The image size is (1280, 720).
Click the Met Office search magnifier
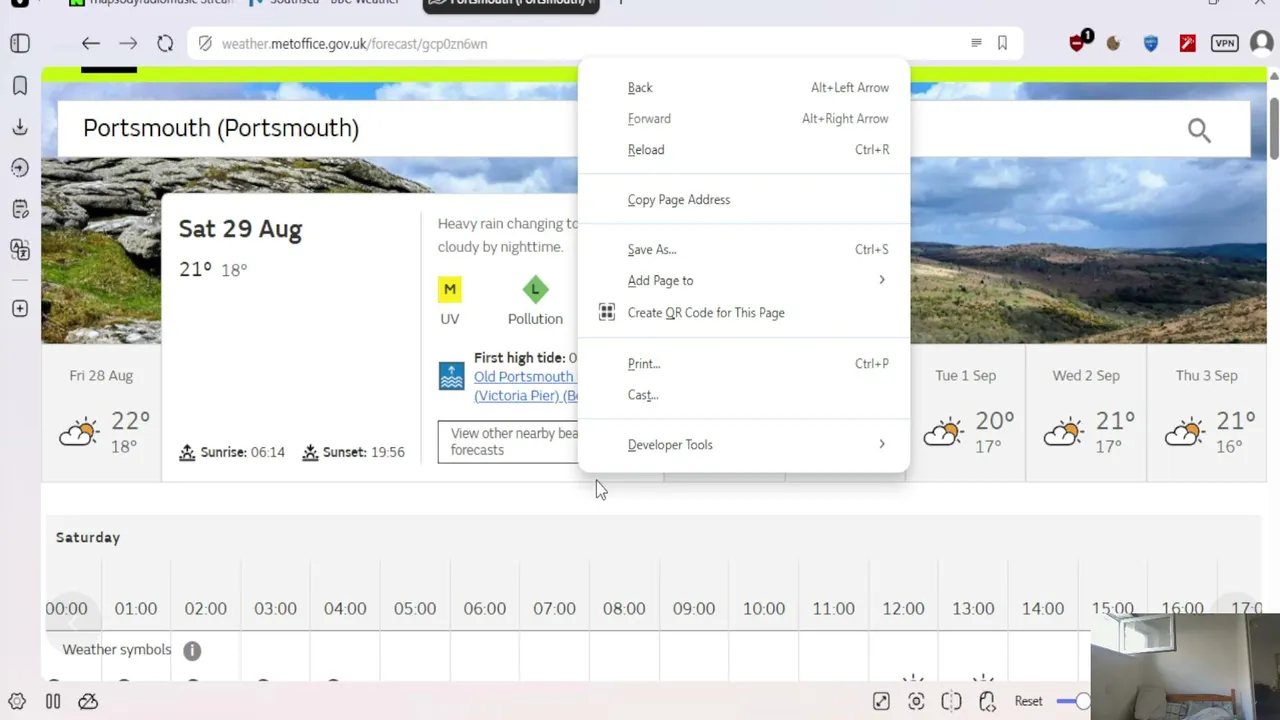[1199, 130]
